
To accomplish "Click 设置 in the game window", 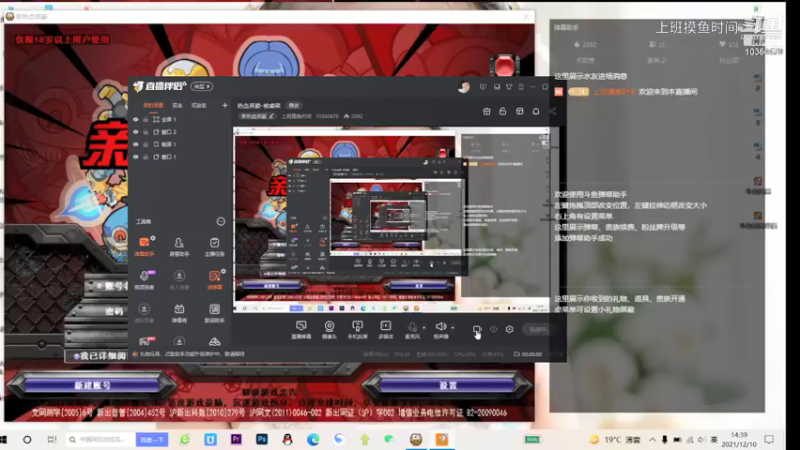I will coord(447,385).
